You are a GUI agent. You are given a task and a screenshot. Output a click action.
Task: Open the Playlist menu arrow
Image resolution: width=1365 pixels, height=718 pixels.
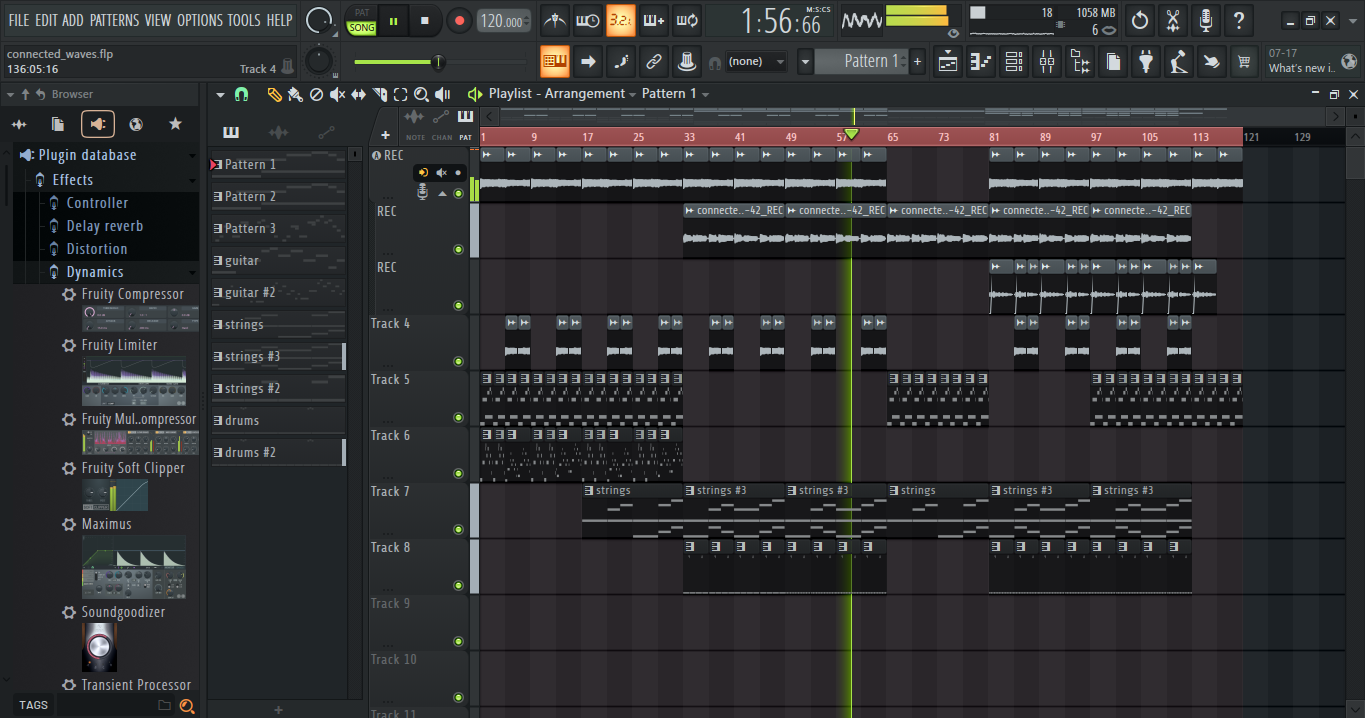[x=220, y=94]
